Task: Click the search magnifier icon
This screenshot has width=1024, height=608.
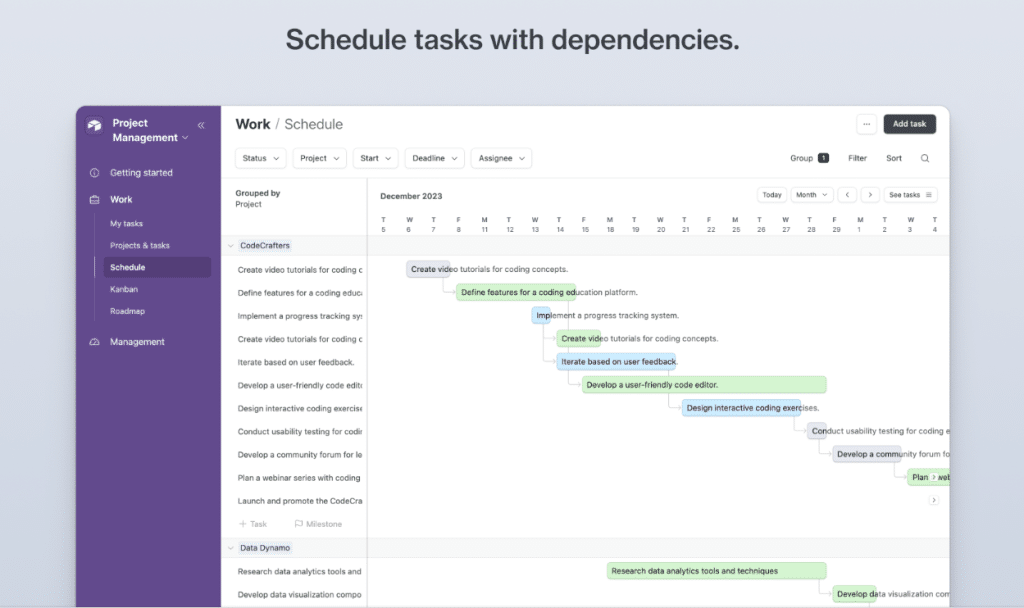Action: (925, 158)
